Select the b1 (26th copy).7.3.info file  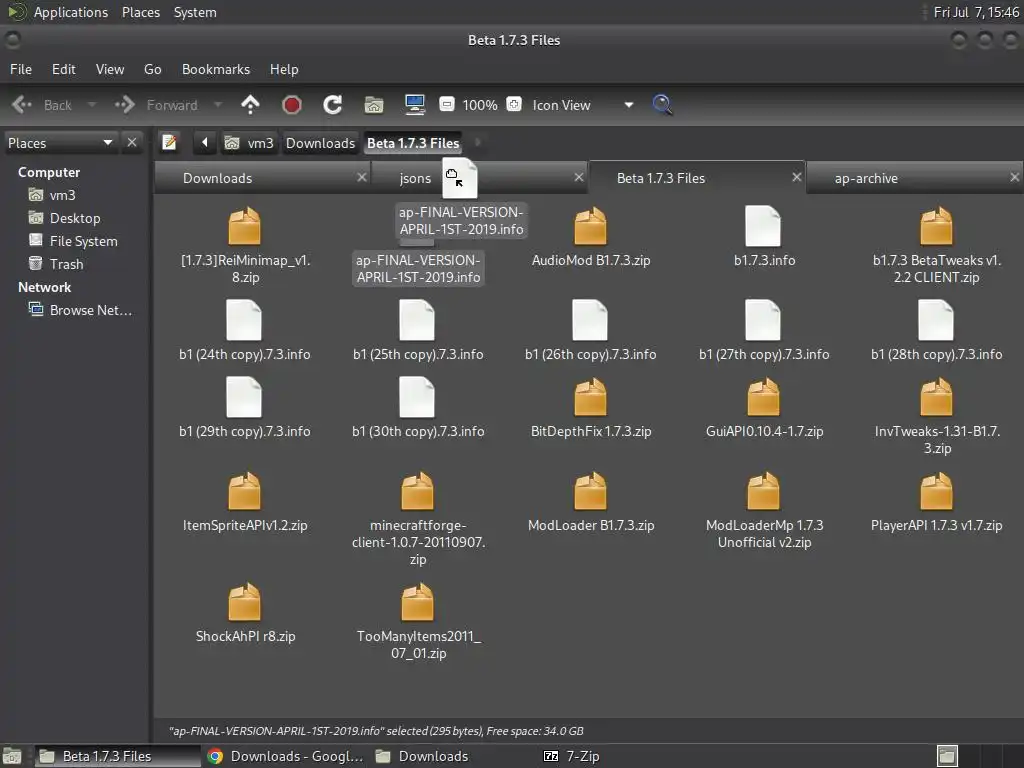[x=590, y=331]
